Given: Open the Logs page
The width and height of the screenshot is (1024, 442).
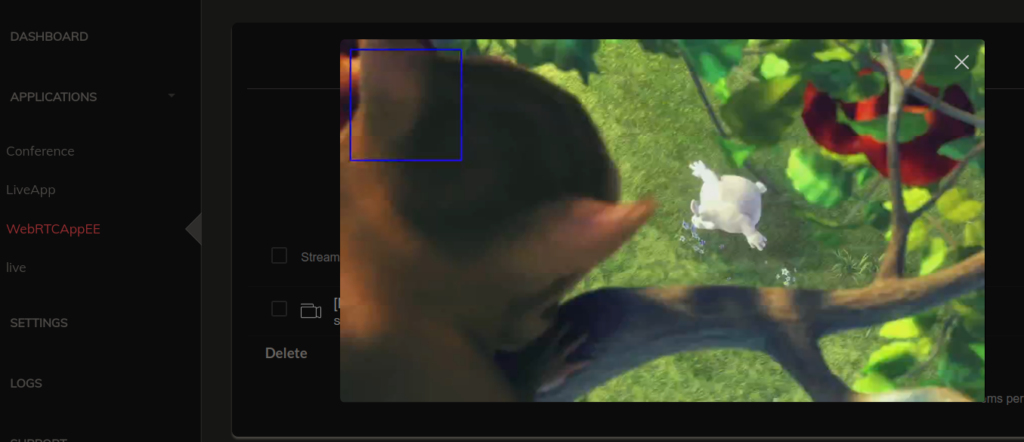Looking at the screenshot, I should click(x=26, y=383).
